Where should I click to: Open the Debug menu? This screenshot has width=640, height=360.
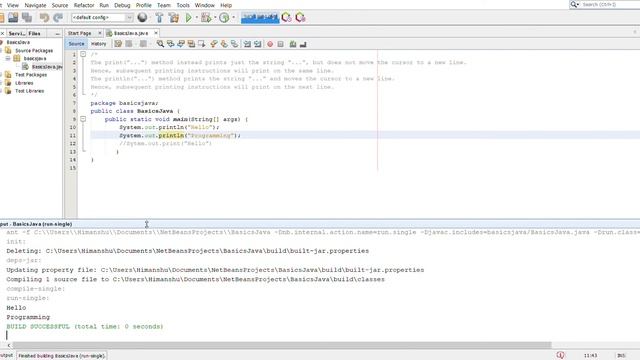coord(122,5)
